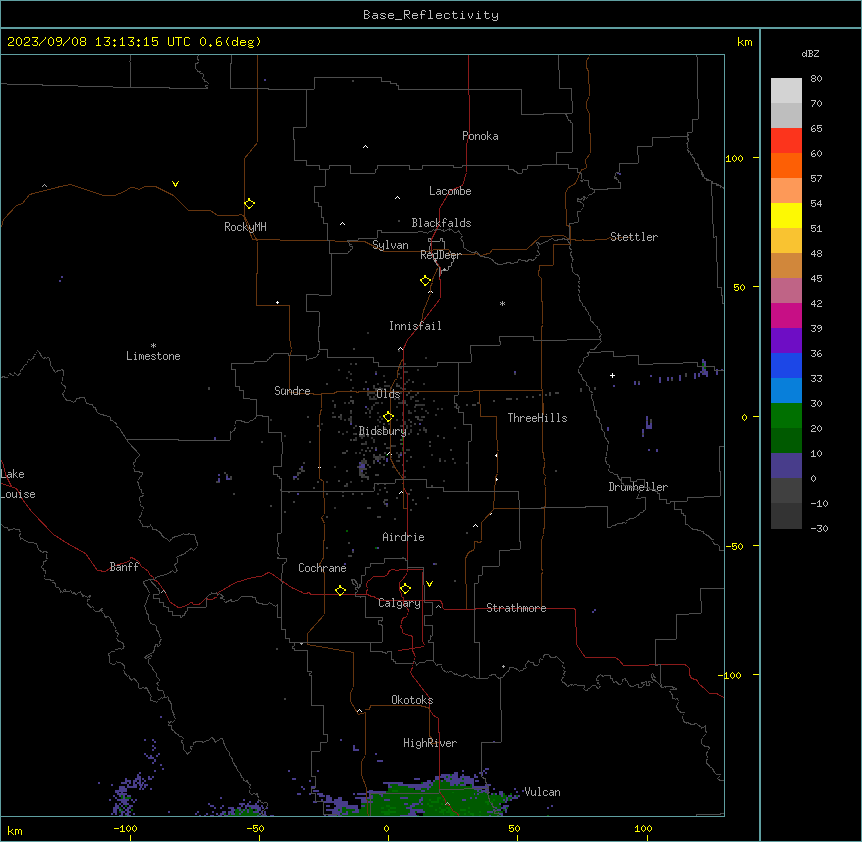Select the Sylvan label
The height and width of the screenshot is (842, 862).
[x=390, y=245]
